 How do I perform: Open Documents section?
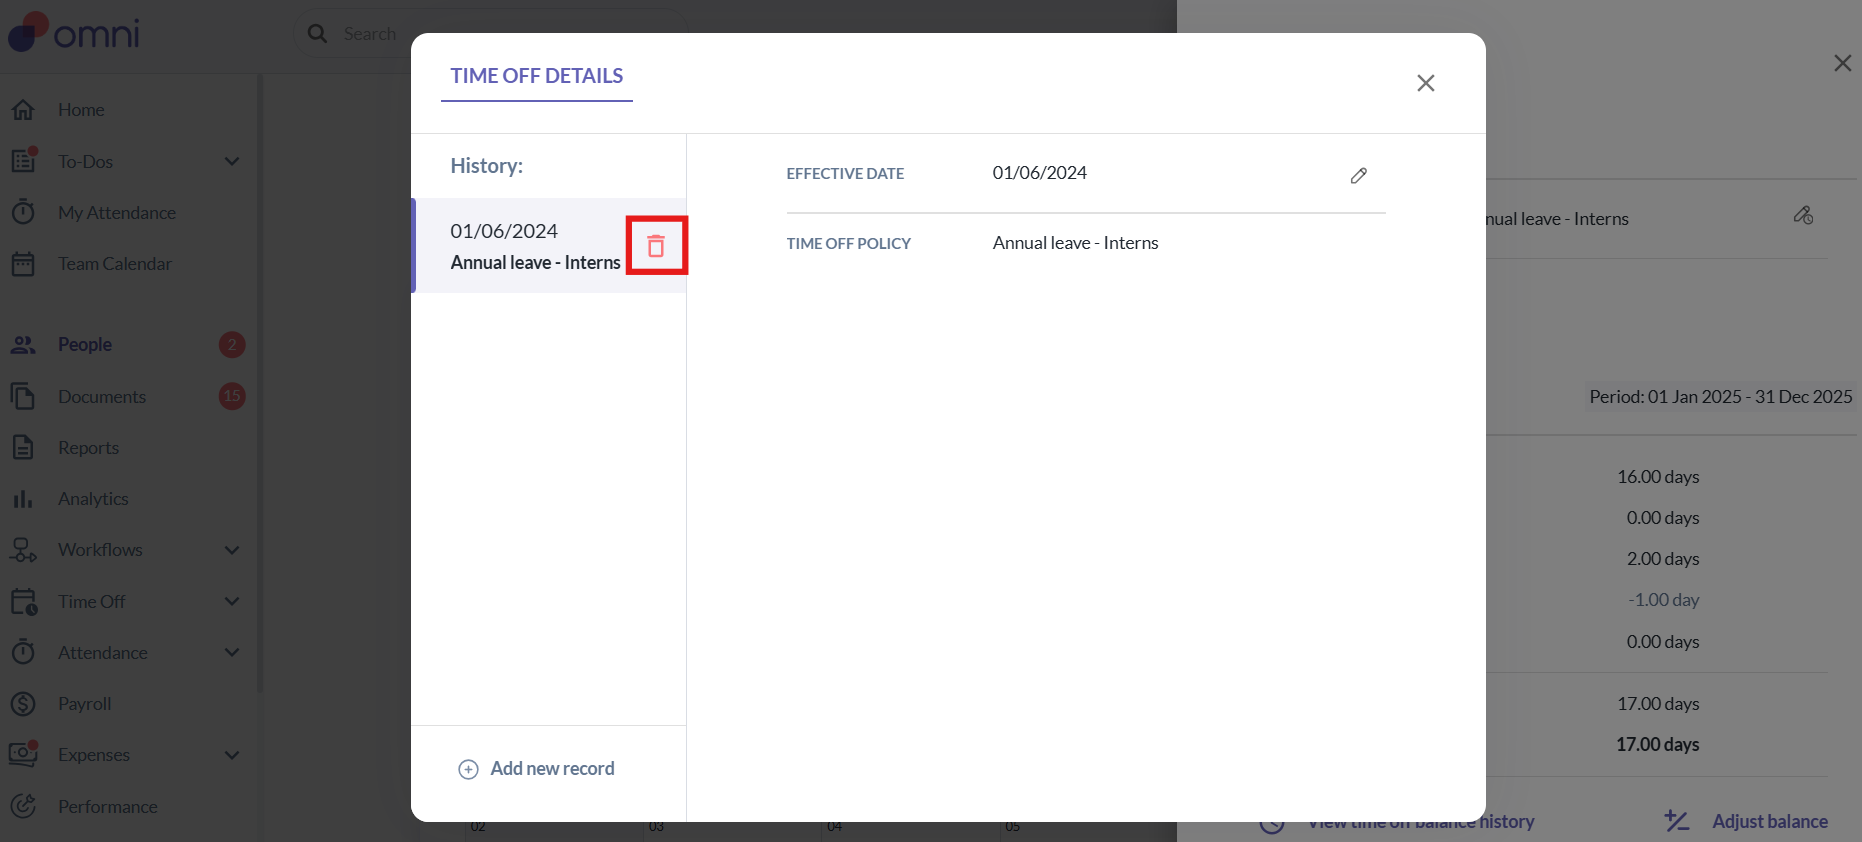[x=102, y=397]
